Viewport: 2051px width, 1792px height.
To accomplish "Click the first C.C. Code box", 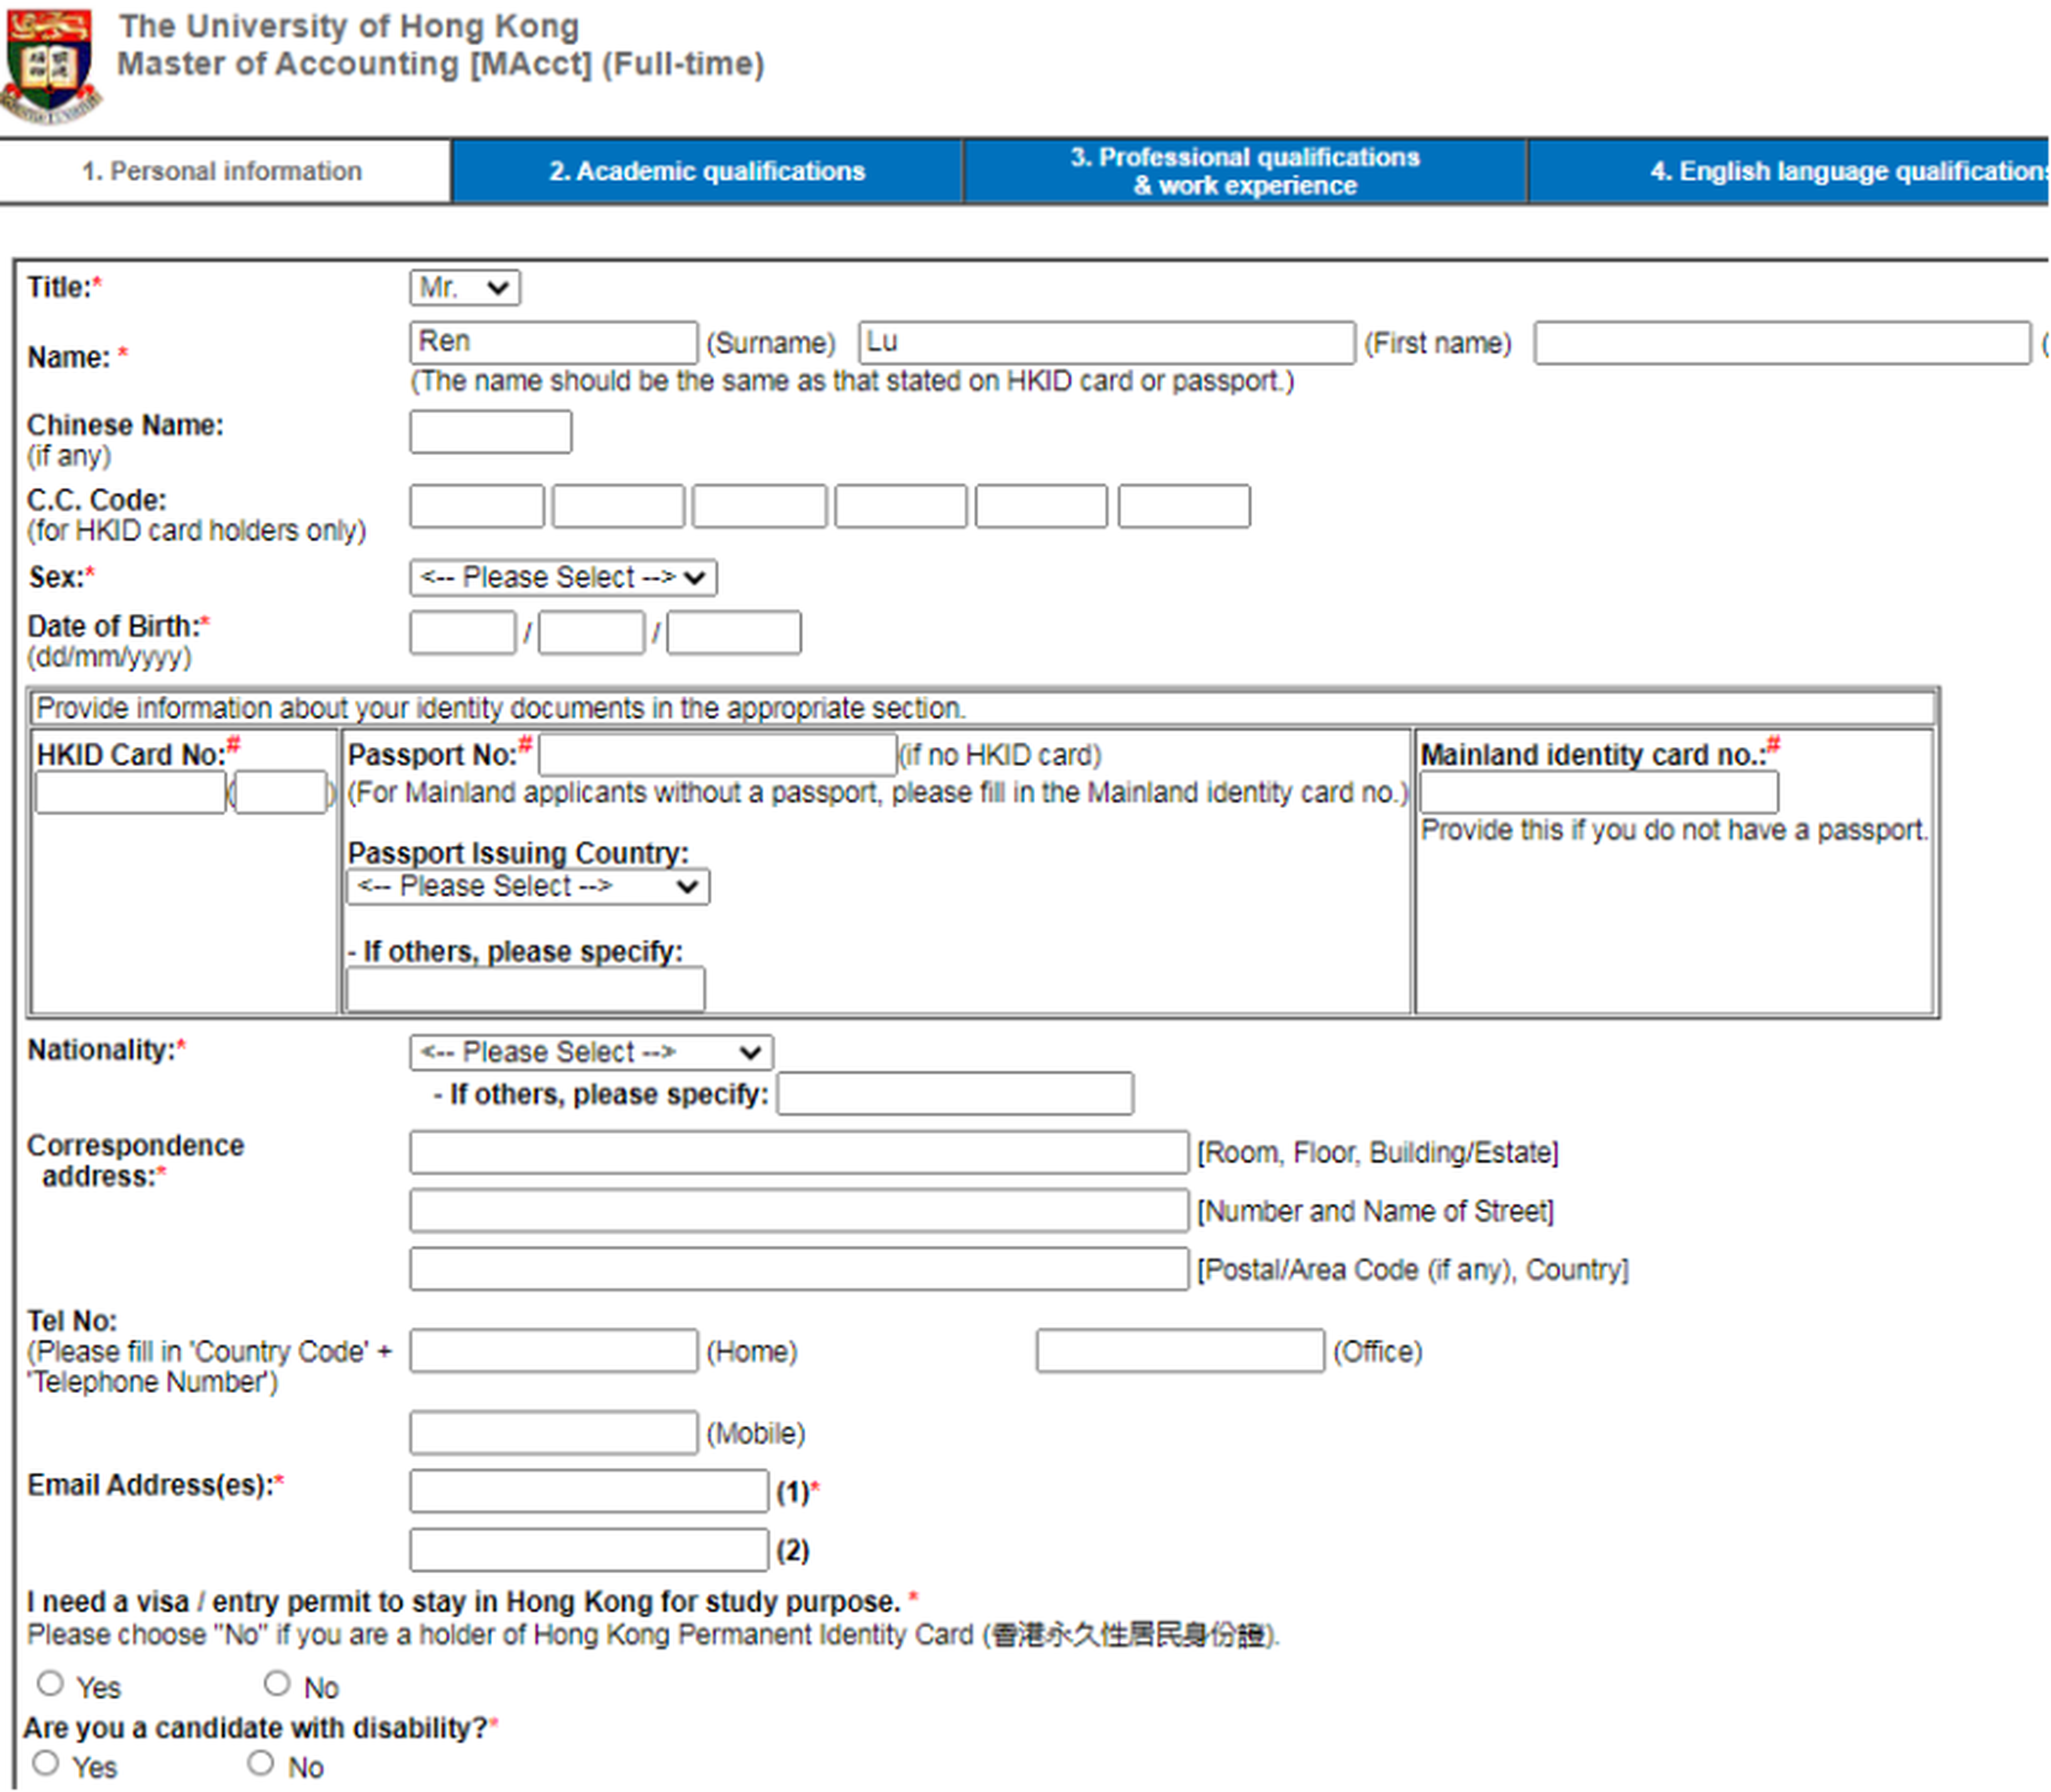I will tap(477, 506).
